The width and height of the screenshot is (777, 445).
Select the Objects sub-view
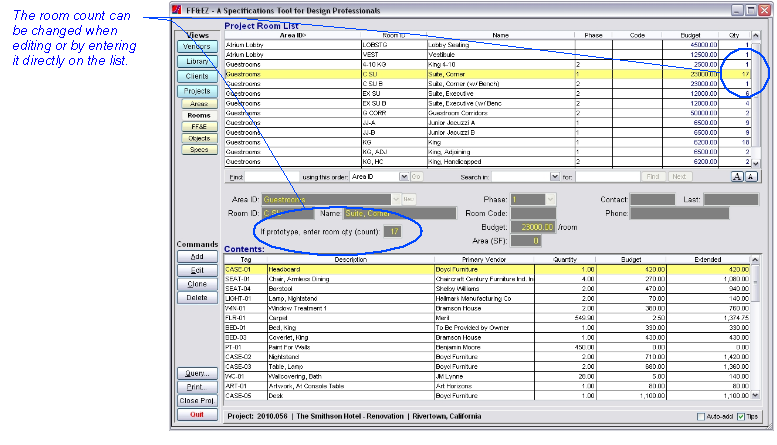[x=199, y=138]
